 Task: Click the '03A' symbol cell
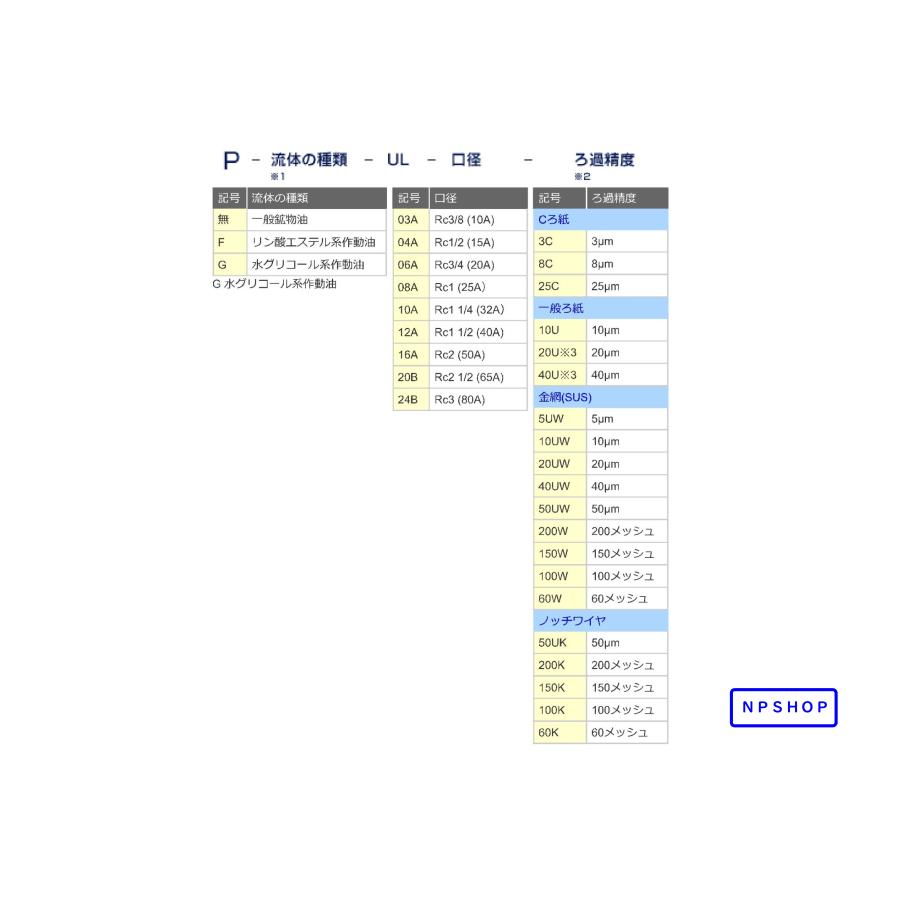tap(411, 220)
